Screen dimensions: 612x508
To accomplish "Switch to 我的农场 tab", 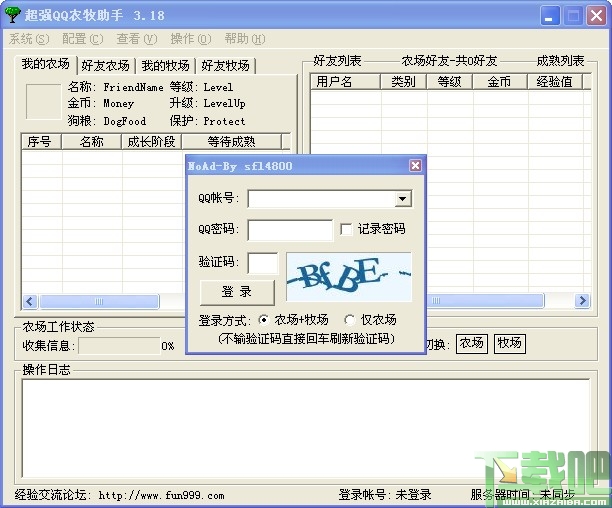I will [46, 64].
